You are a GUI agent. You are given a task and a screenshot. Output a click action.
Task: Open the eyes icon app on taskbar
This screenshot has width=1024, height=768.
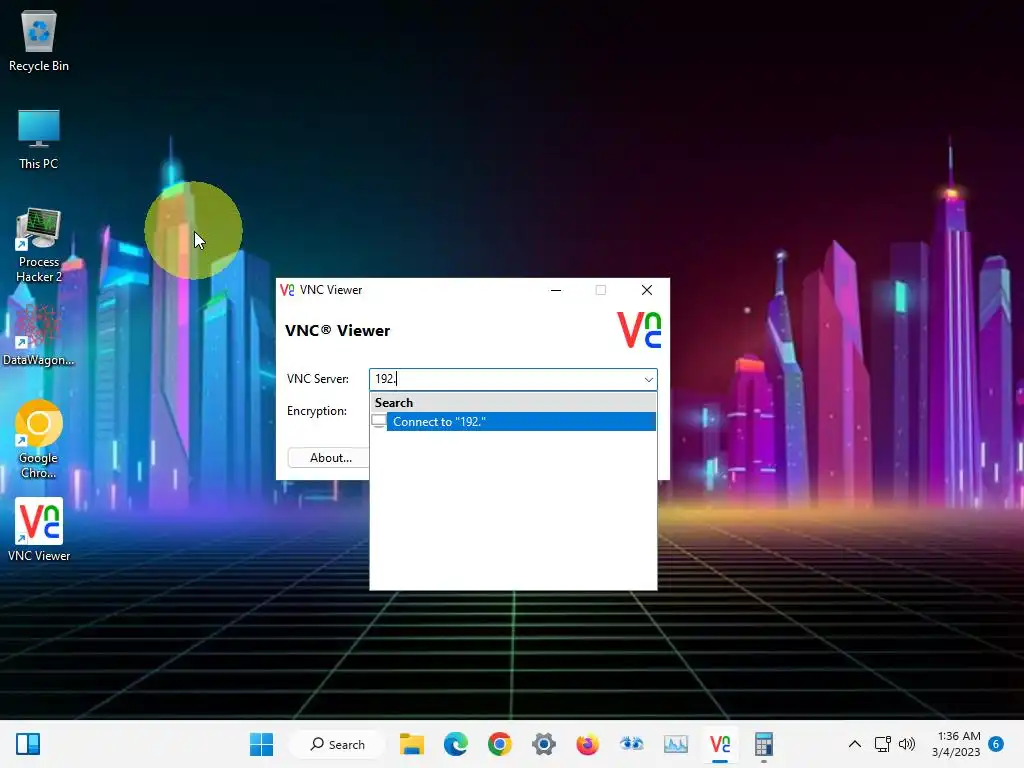[x=632, y=744]
